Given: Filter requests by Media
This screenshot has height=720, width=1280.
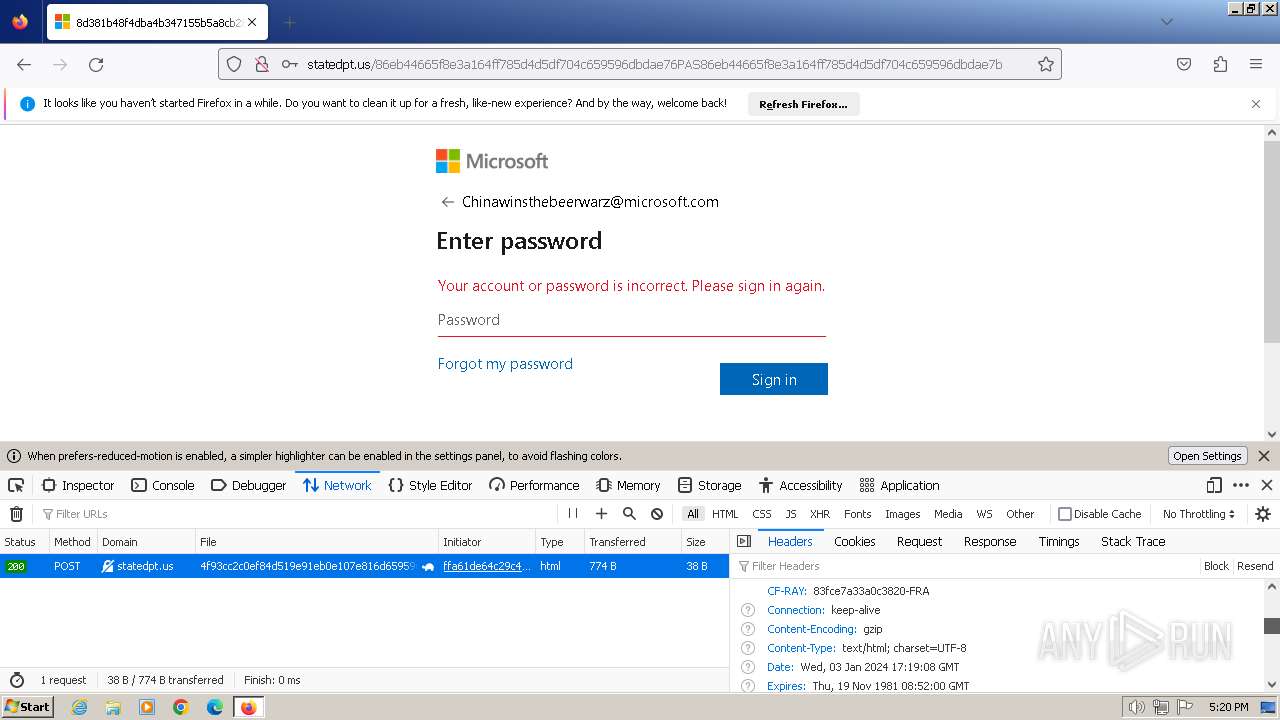Looking at the screenshot, I should coord(948,514).
